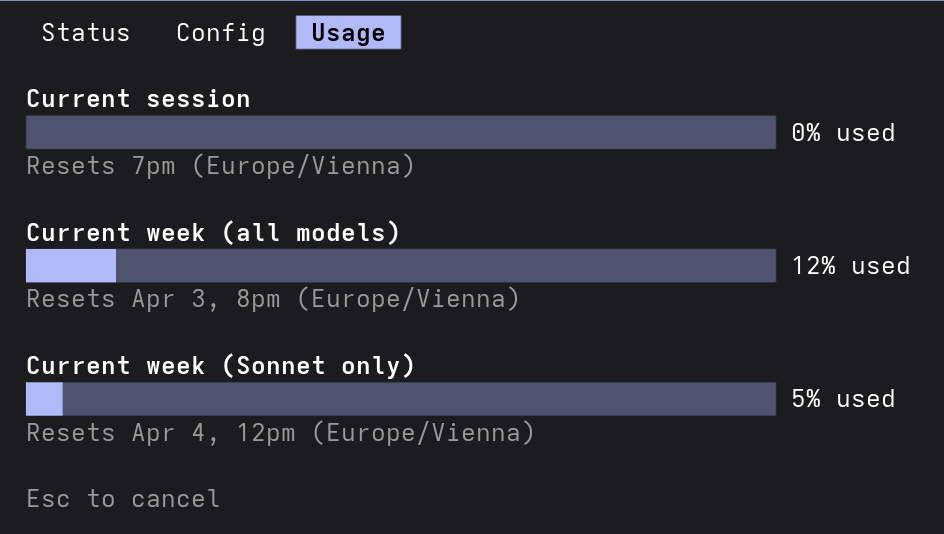Click the Current week (Sonnet only) heading
Image resolution: width=944 pixels, height=534 pixels.
pos(220,366)
